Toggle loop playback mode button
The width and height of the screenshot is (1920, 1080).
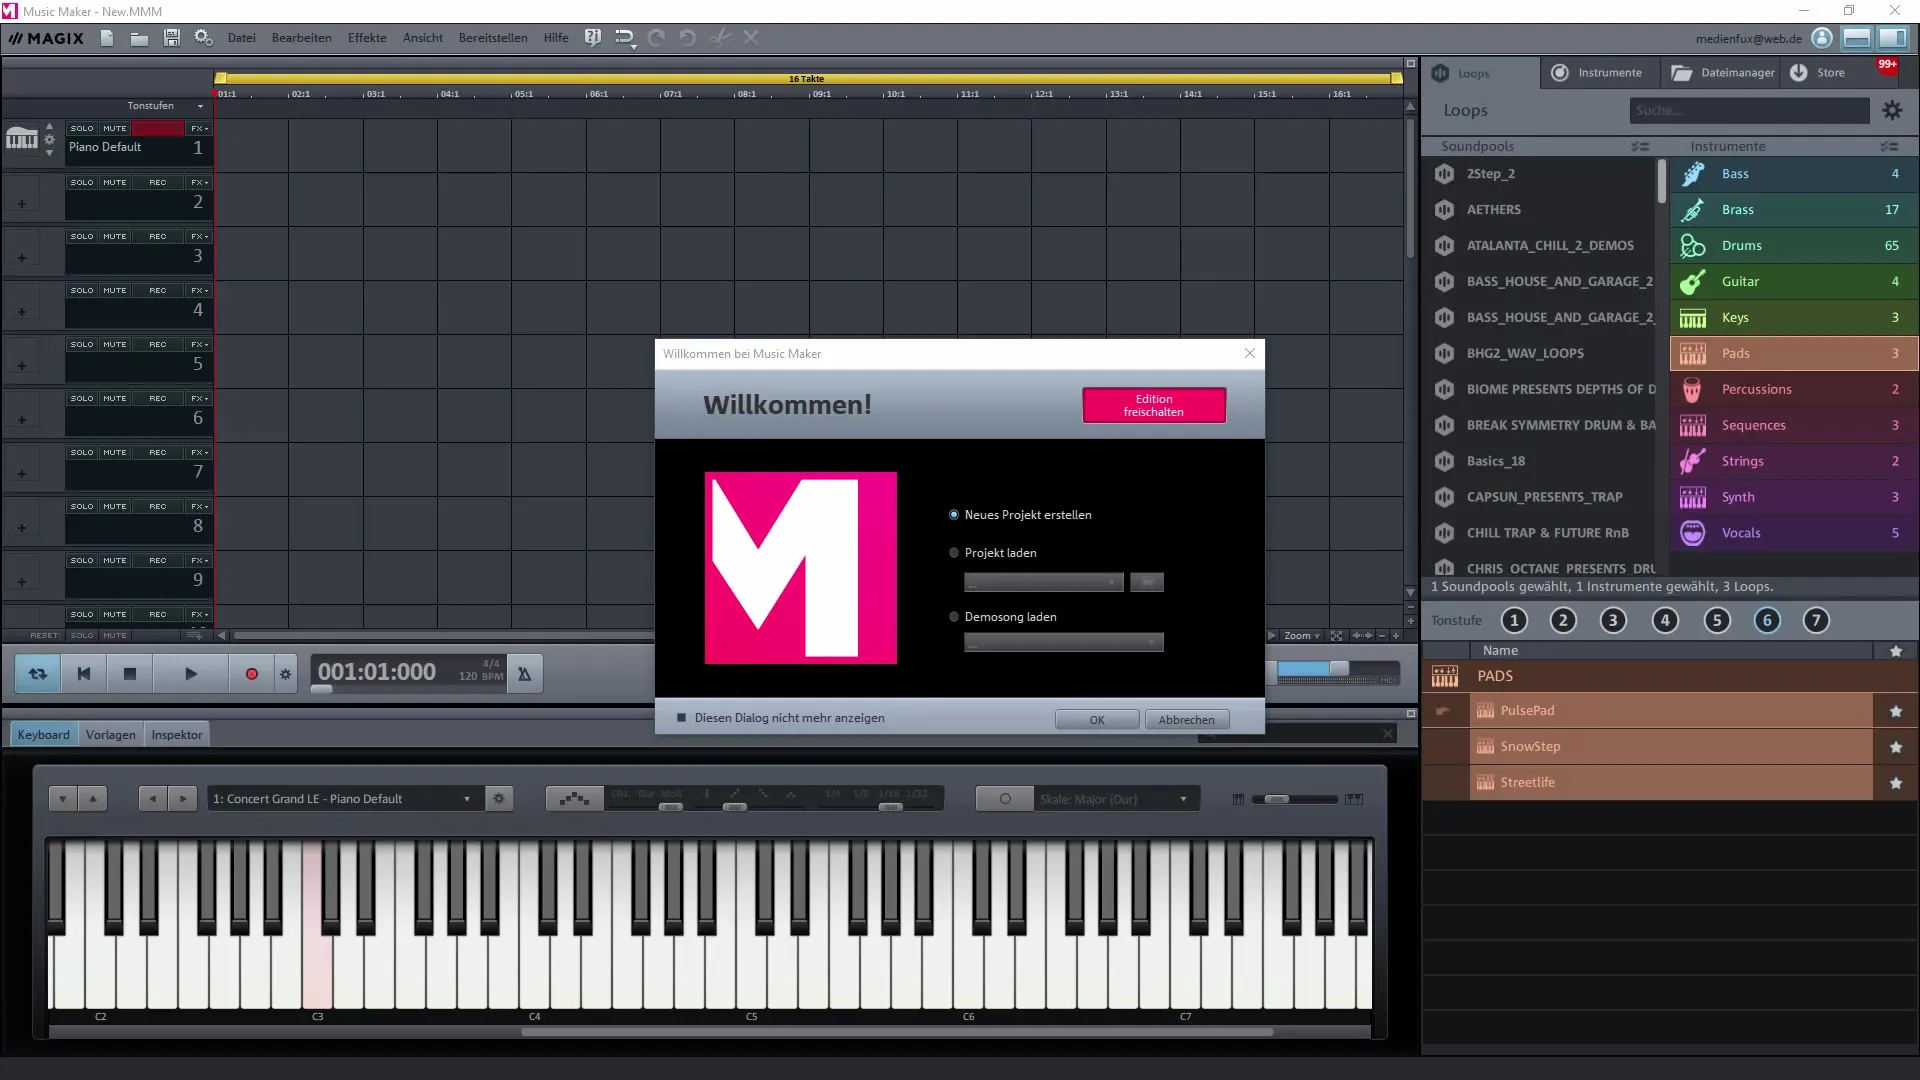pyautogui.click(x=38, y=674)
